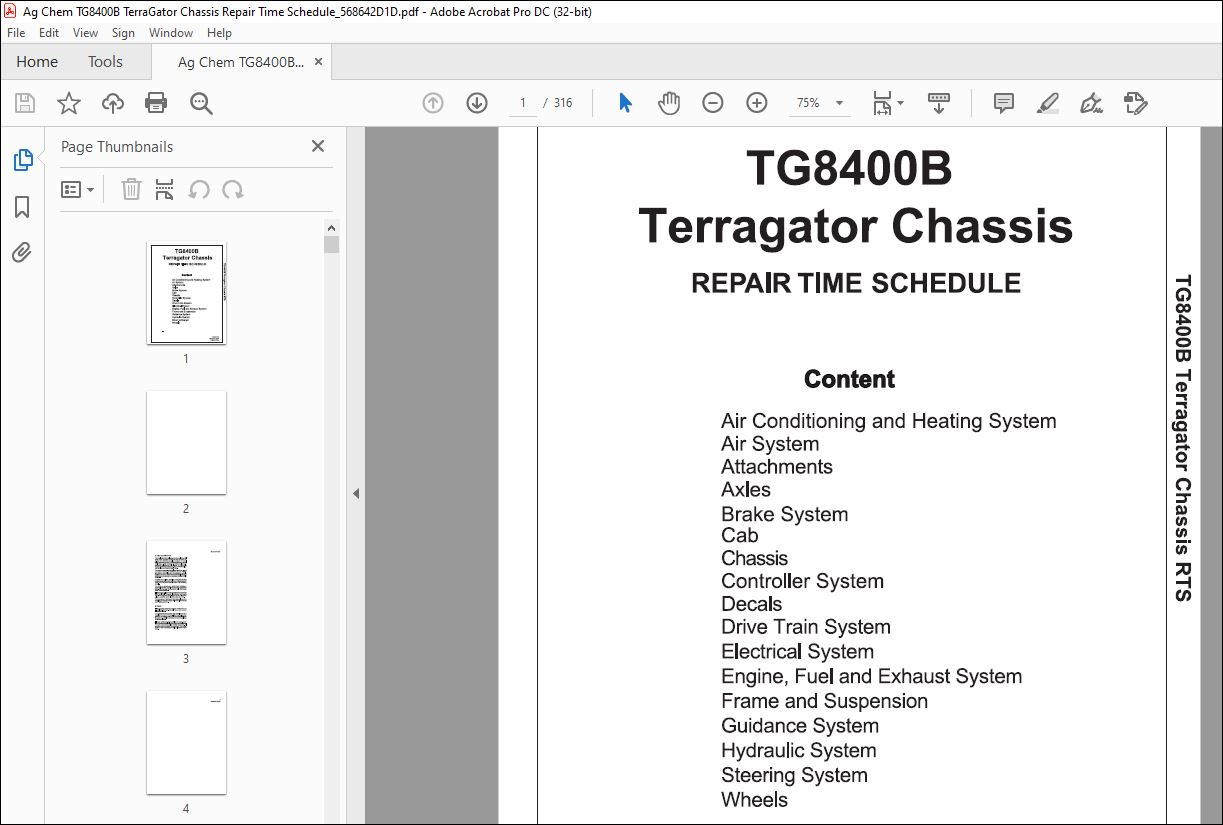Click 'Guidance System' content entry
1223x825 pixels.
800,726
